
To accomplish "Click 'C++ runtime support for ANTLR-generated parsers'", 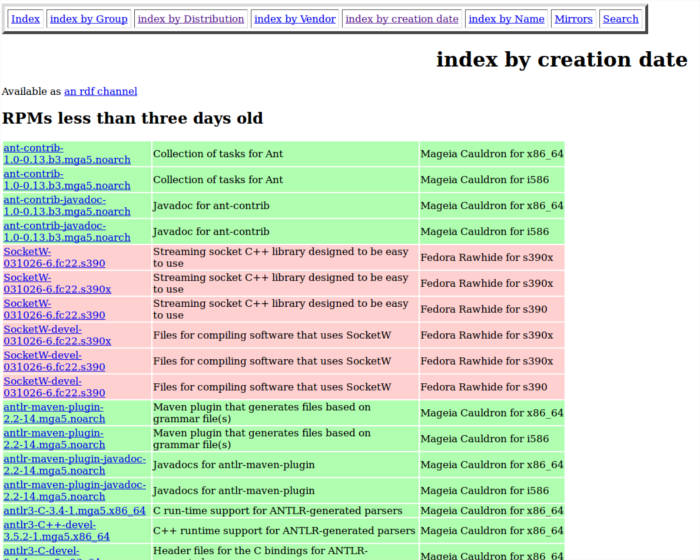I will coord(284,531).
